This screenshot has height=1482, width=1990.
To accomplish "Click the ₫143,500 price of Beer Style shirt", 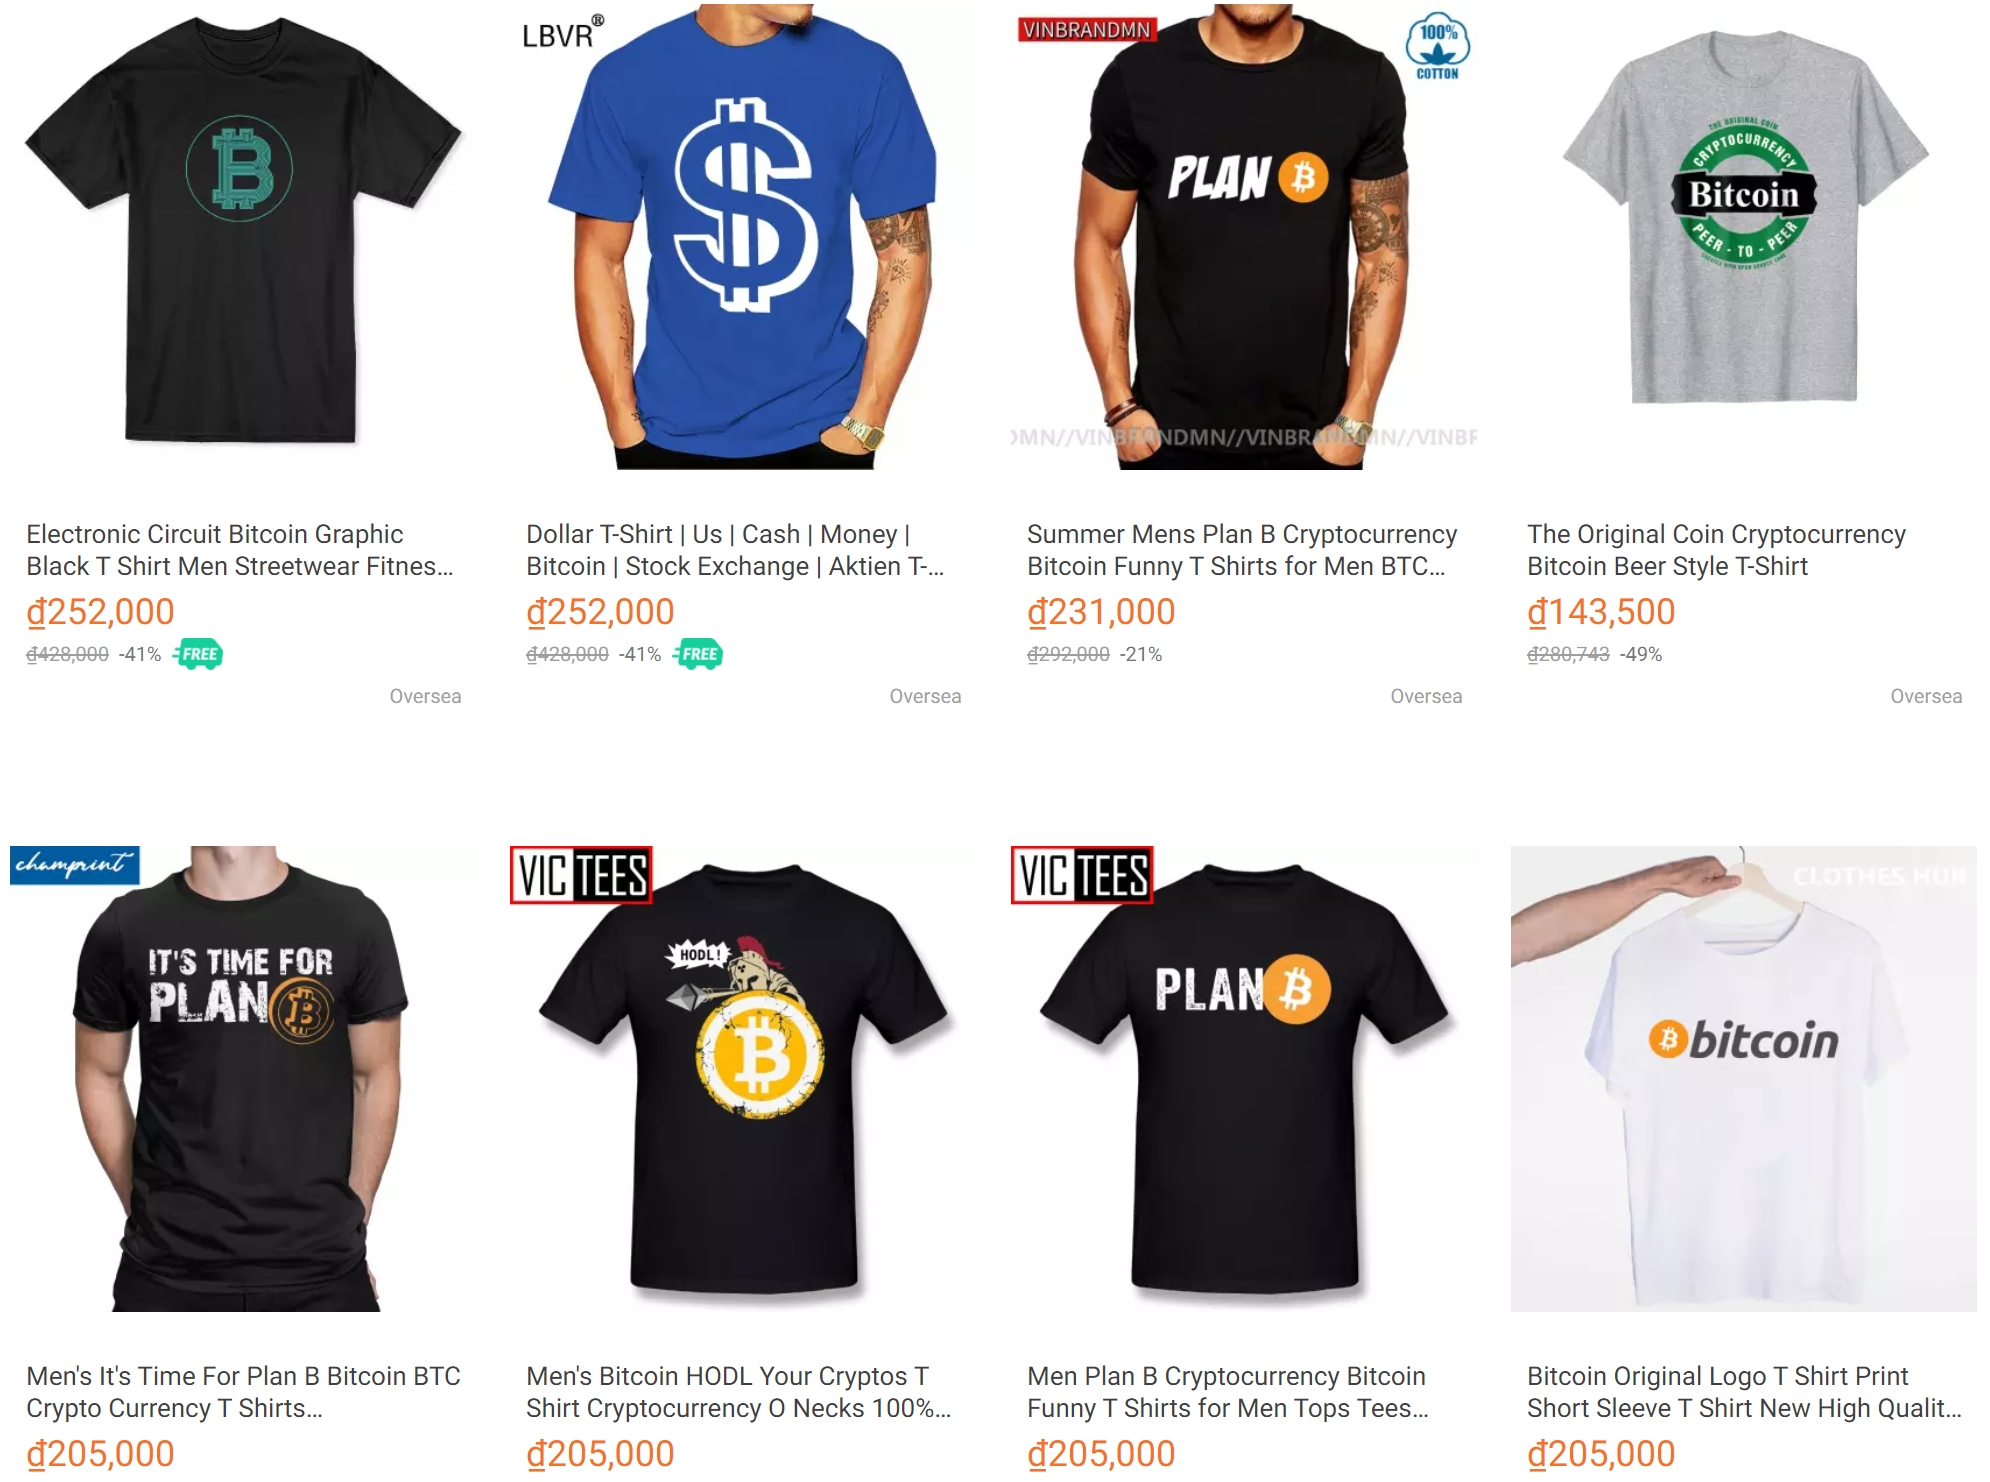I will (1601, 611).
